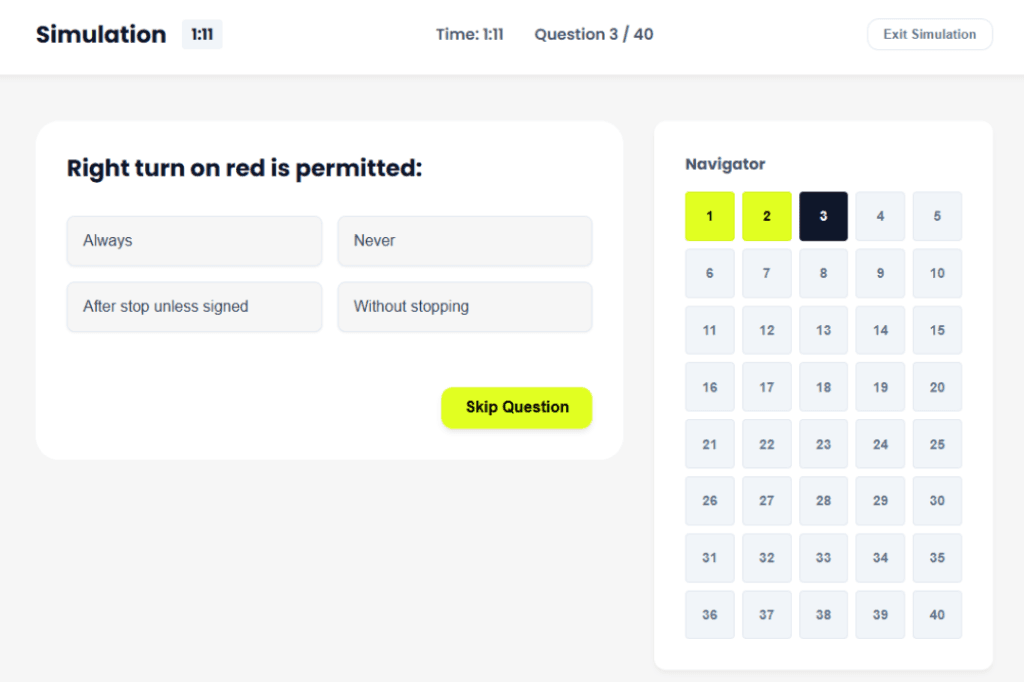The image size is (1024, 682).
Task: Jump to question 20
Action: point(937,387)
